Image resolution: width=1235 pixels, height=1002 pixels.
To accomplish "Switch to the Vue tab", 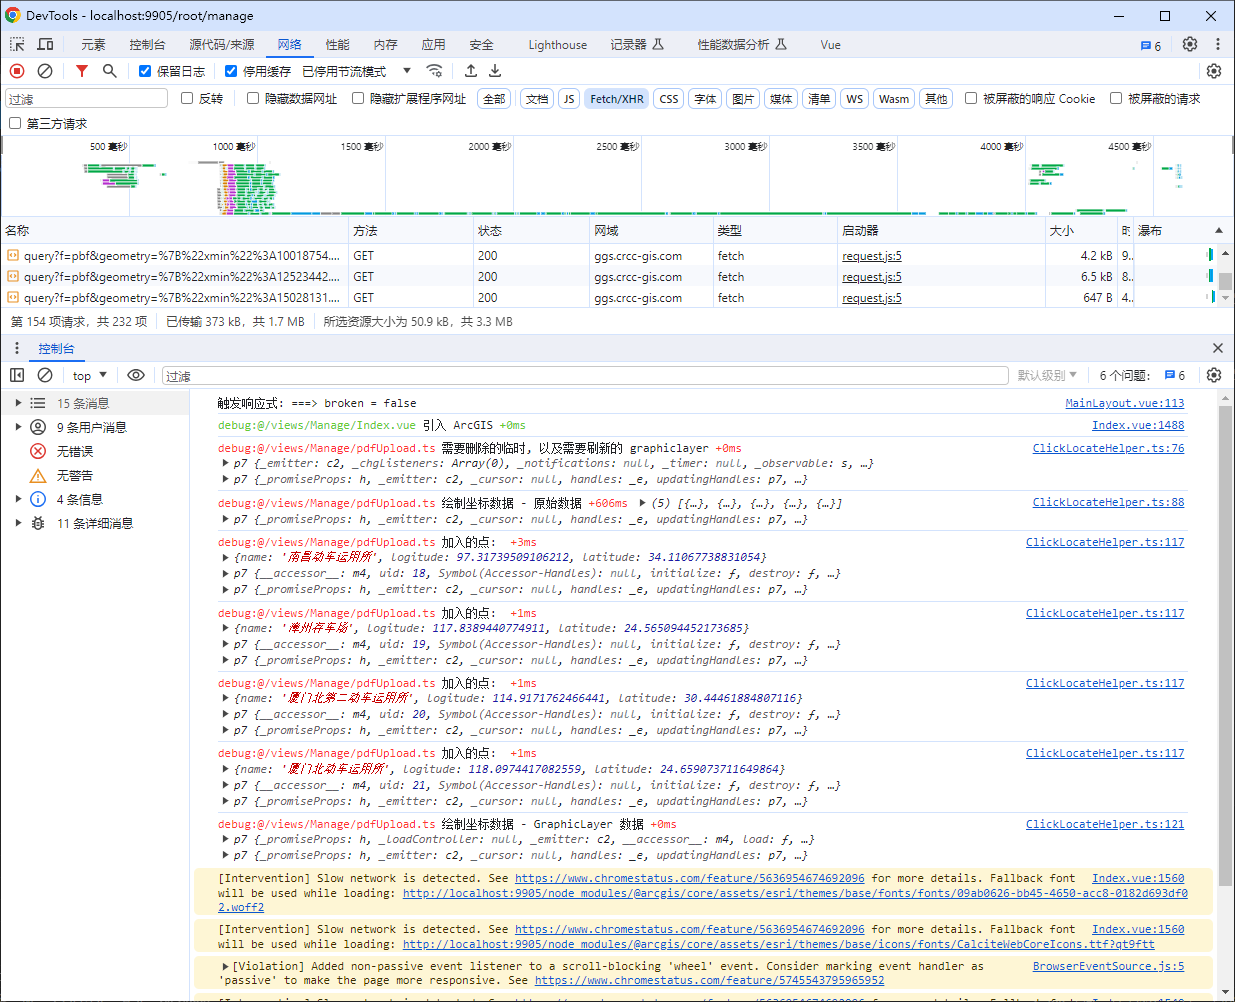I will (x=830, y=45).
